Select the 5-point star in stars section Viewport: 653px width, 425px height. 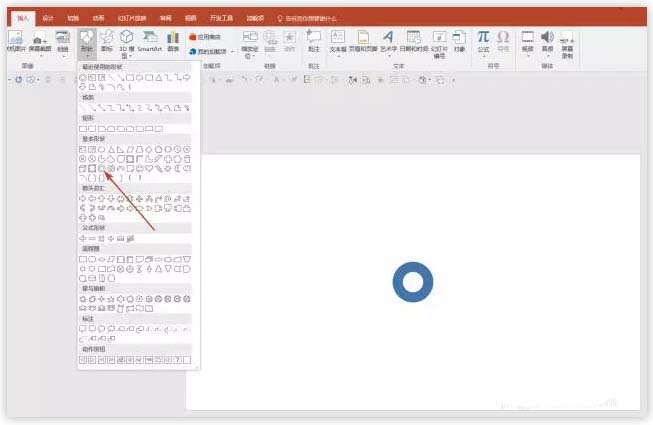(111, 299)
